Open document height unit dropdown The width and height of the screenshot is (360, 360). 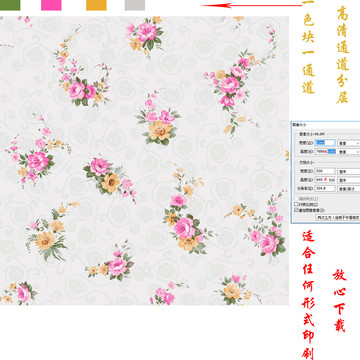click(x=349, y=180)
